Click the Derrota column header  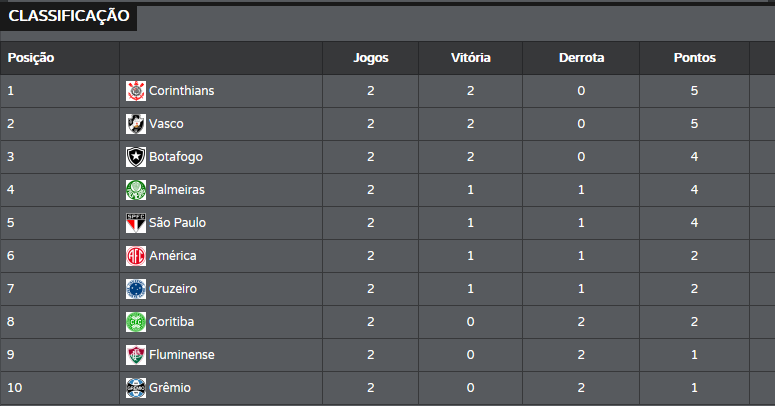(581, 58)
